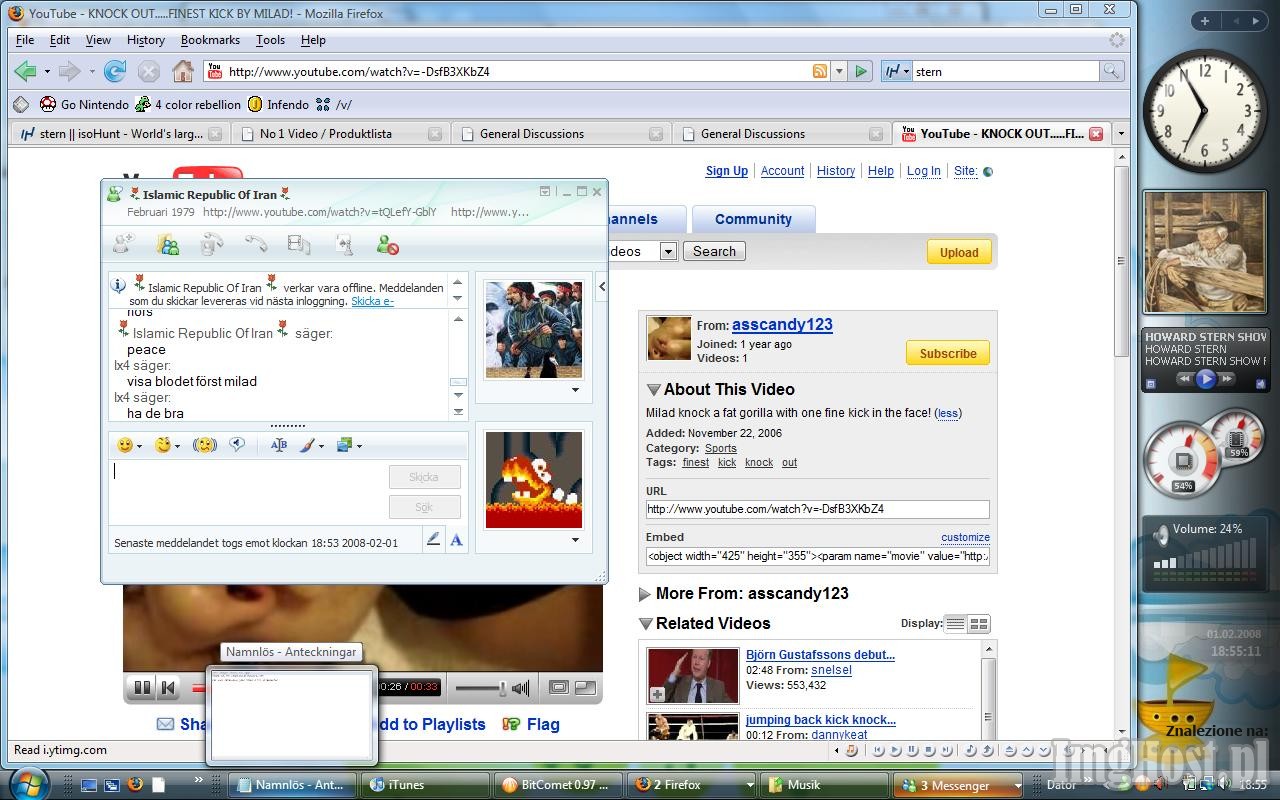
Task: Pause the YouTube video
Action: (142, 687)
